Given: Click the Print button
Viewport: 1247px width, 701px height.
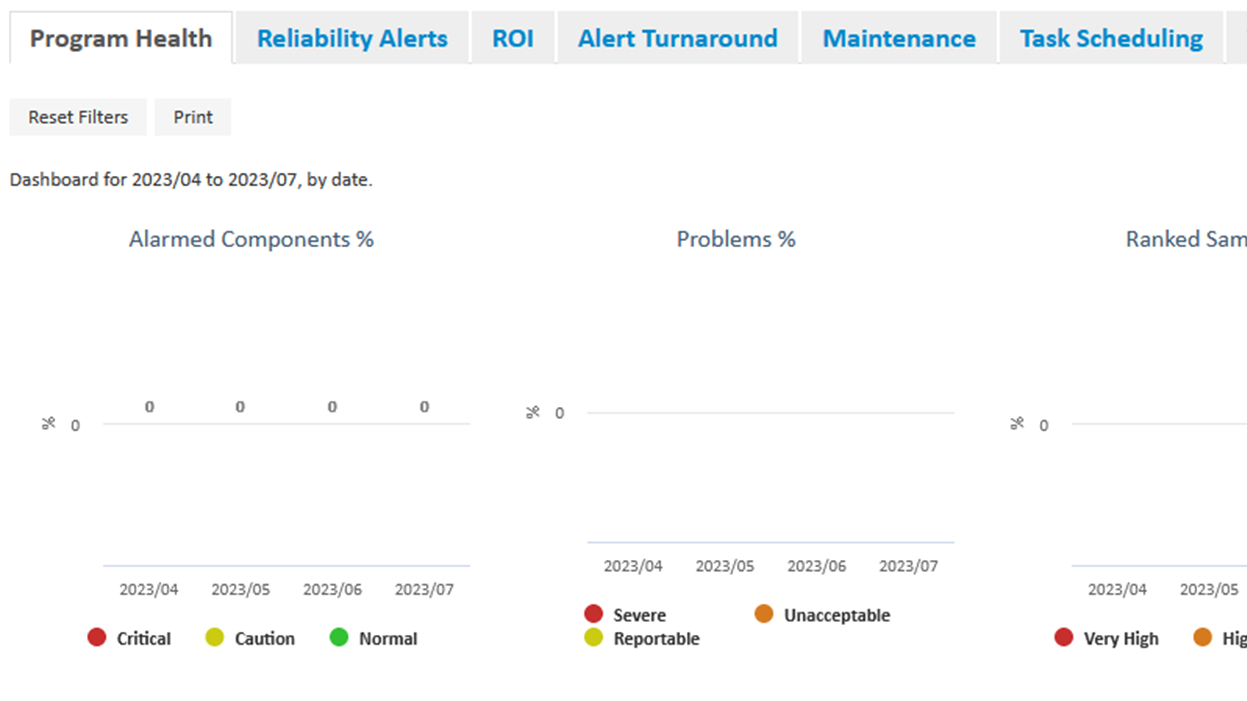Looking at the screenshot, I should (x=193, y=117).
